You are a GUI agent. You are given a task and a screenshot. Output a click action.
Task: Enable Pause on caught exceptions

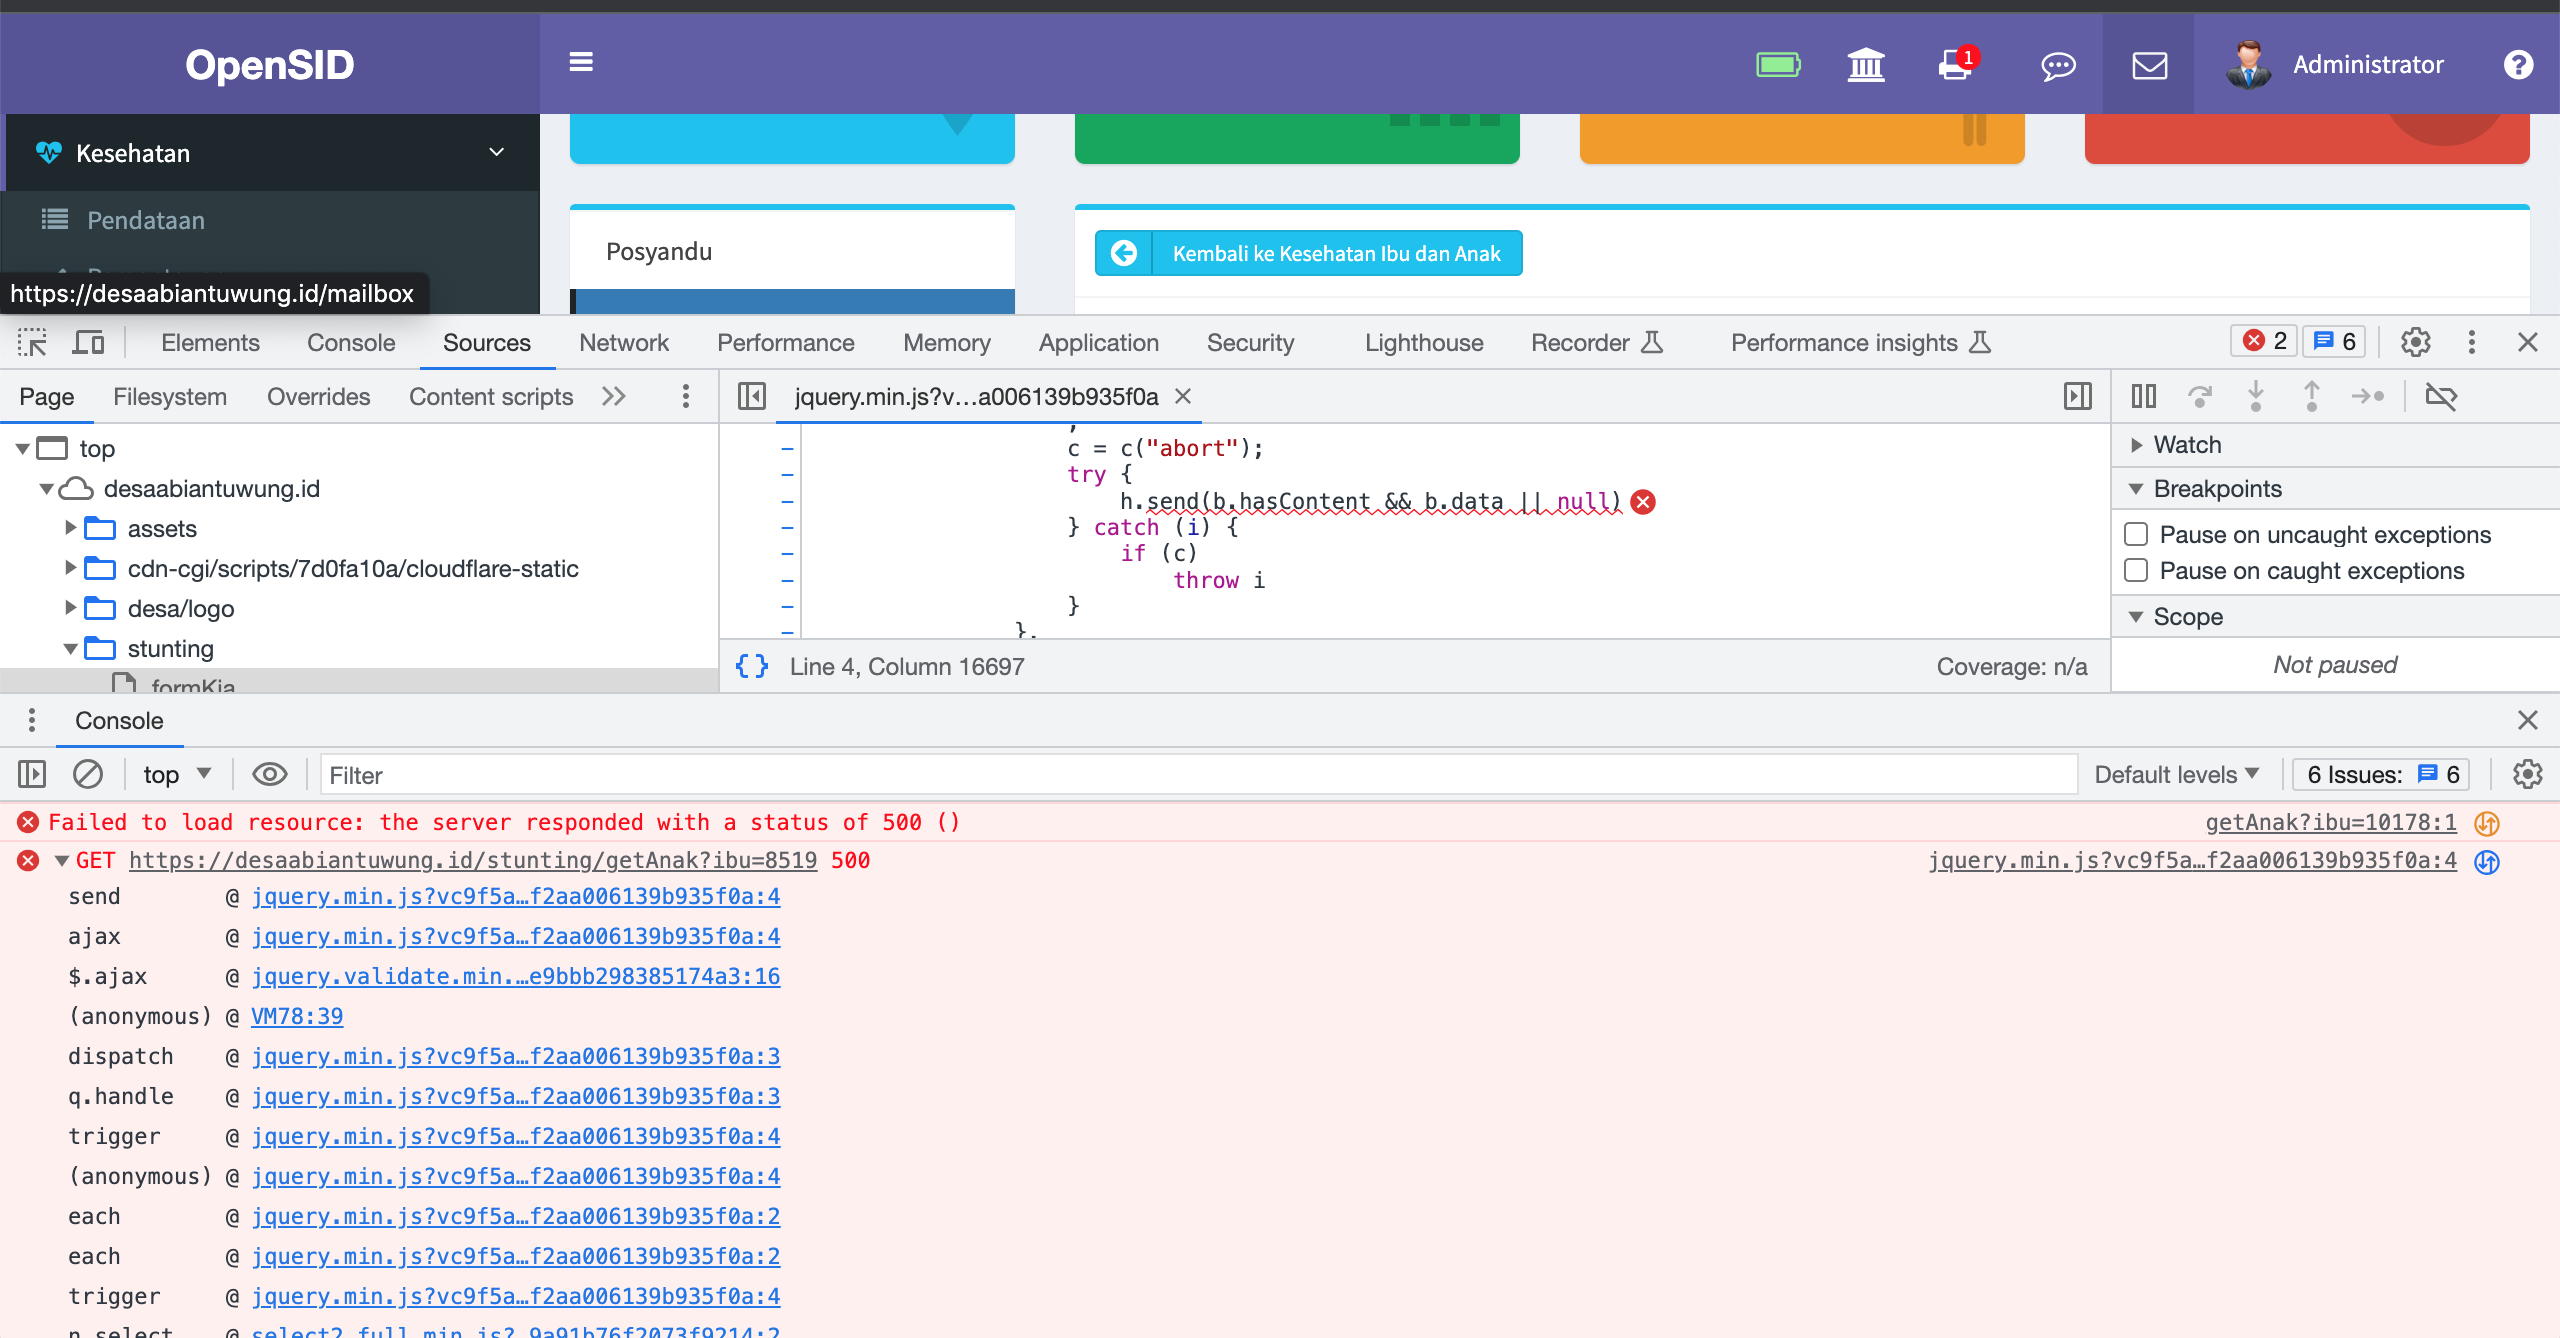tap(2137, 570)
